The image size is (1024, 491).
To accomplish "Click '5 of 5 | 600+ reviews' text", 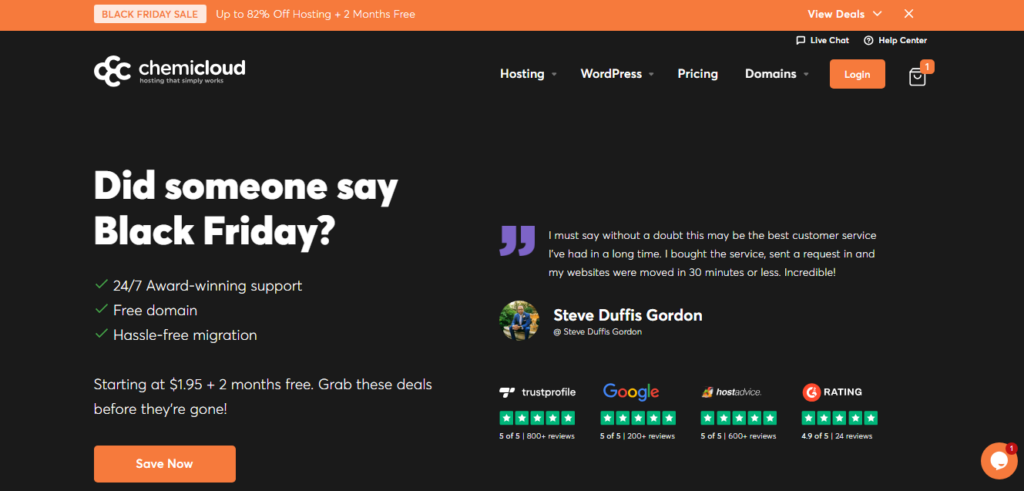I will pos(738,436).
